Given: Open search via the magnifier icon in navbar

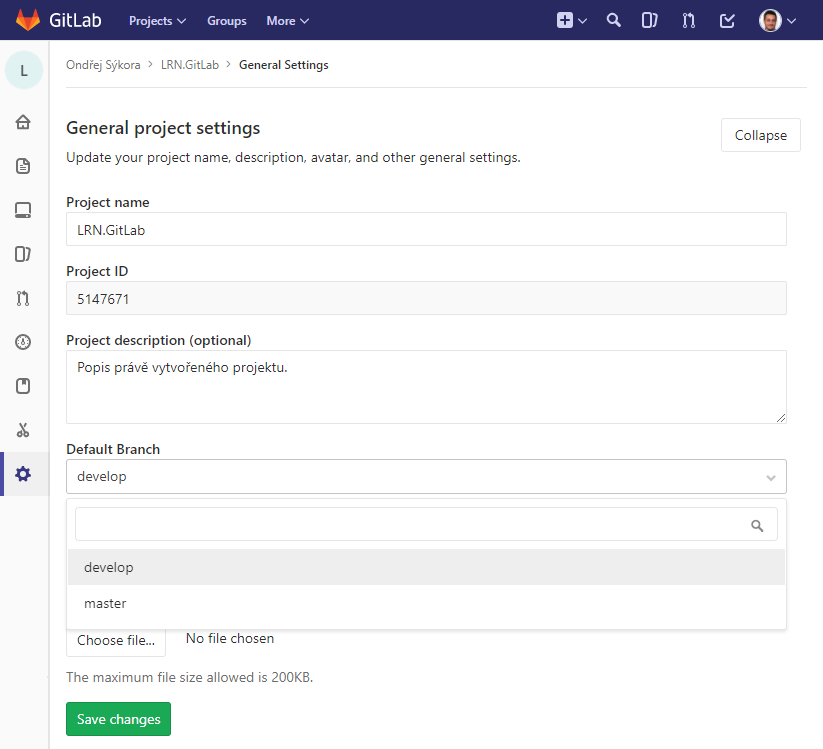Looking at the screenshot, I should [x=613, y=20].
